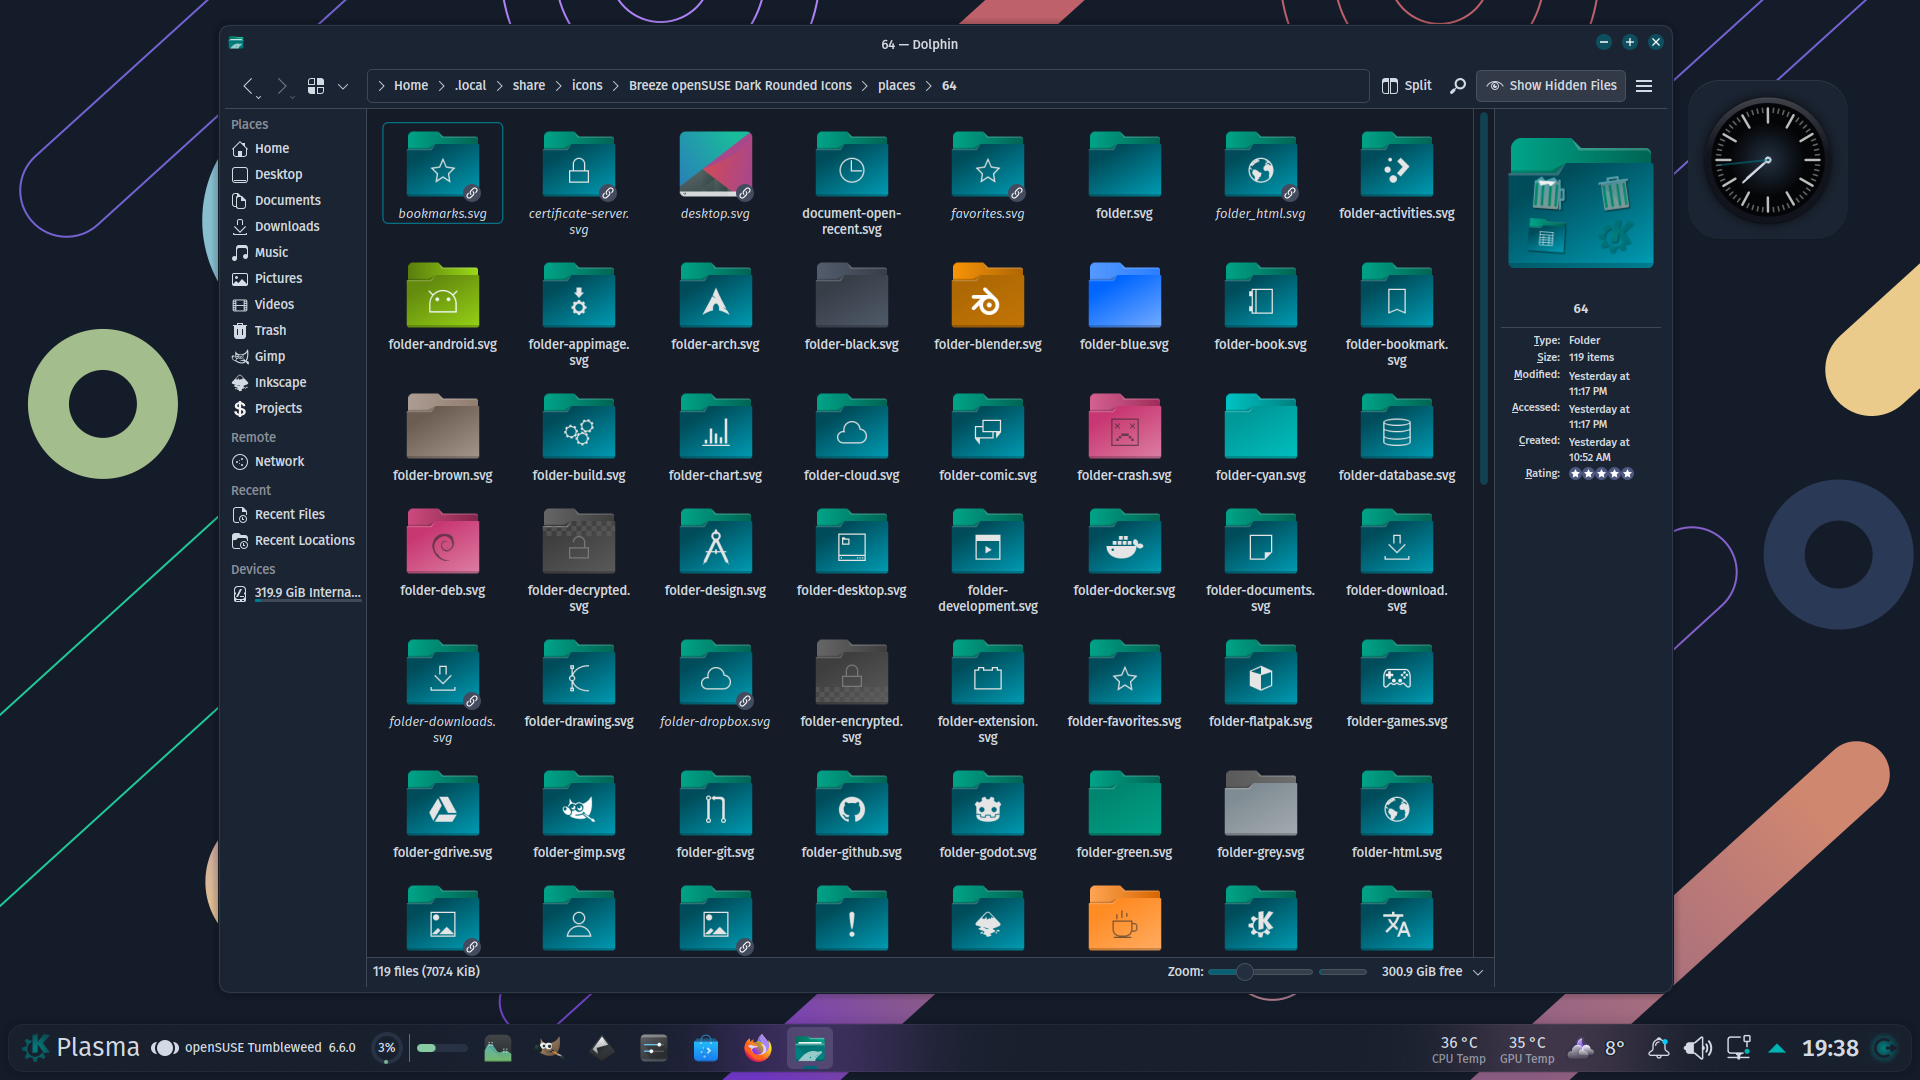Select the folder-flatpak.svg icon

pyautogui.click(x=1260, y=673)
